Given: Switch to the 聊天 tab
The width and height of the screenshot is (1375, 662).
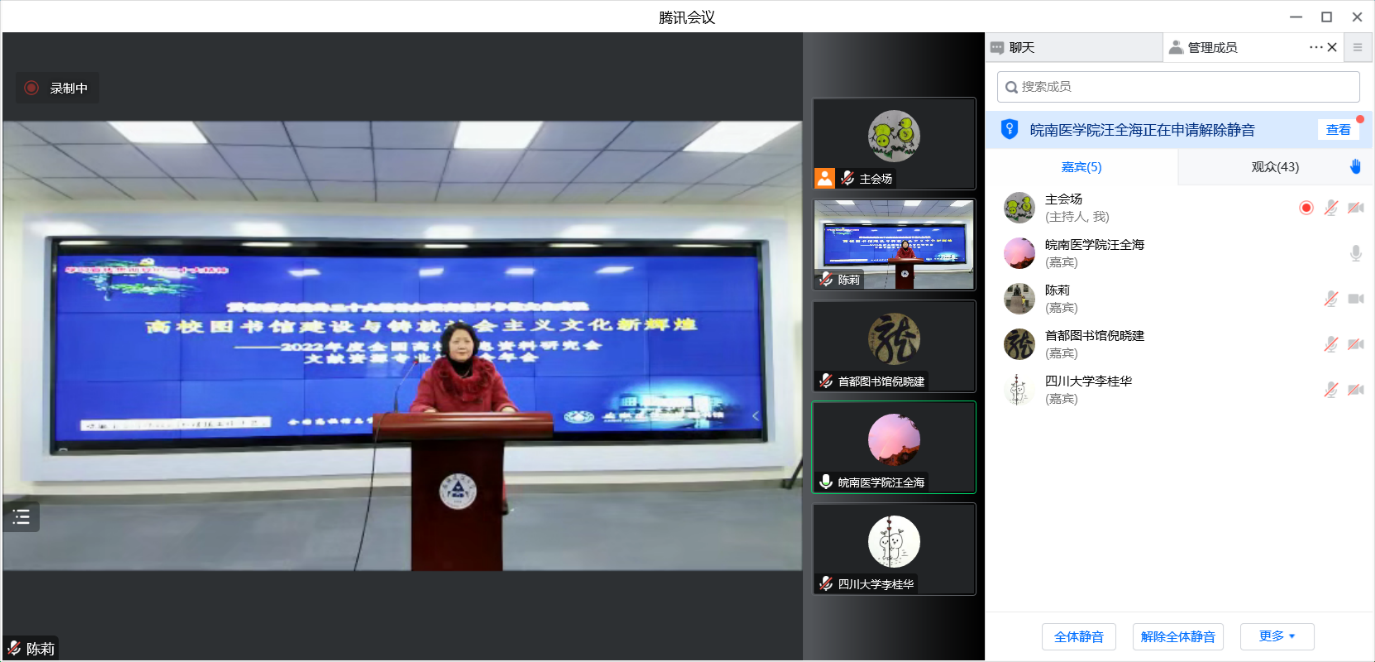Looking at the screenshot, I should (x=1074, y=47).
